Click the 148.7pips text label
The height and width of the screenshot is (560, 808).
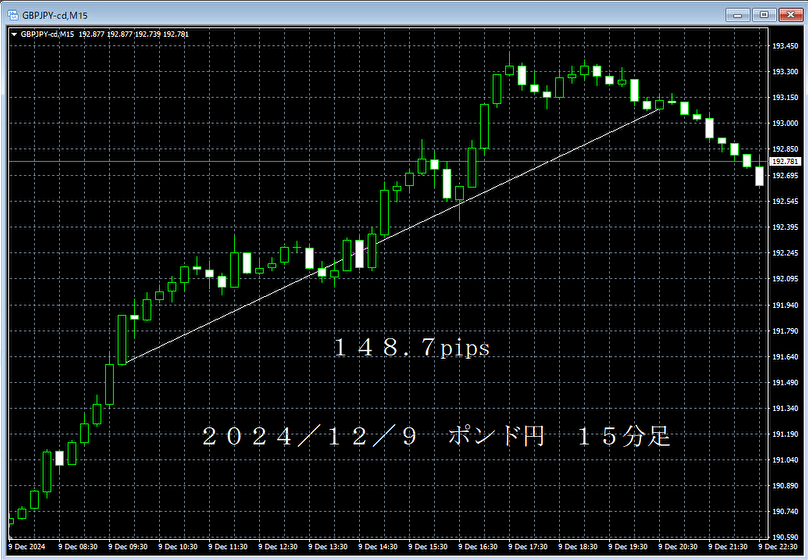tap(412, 348)
